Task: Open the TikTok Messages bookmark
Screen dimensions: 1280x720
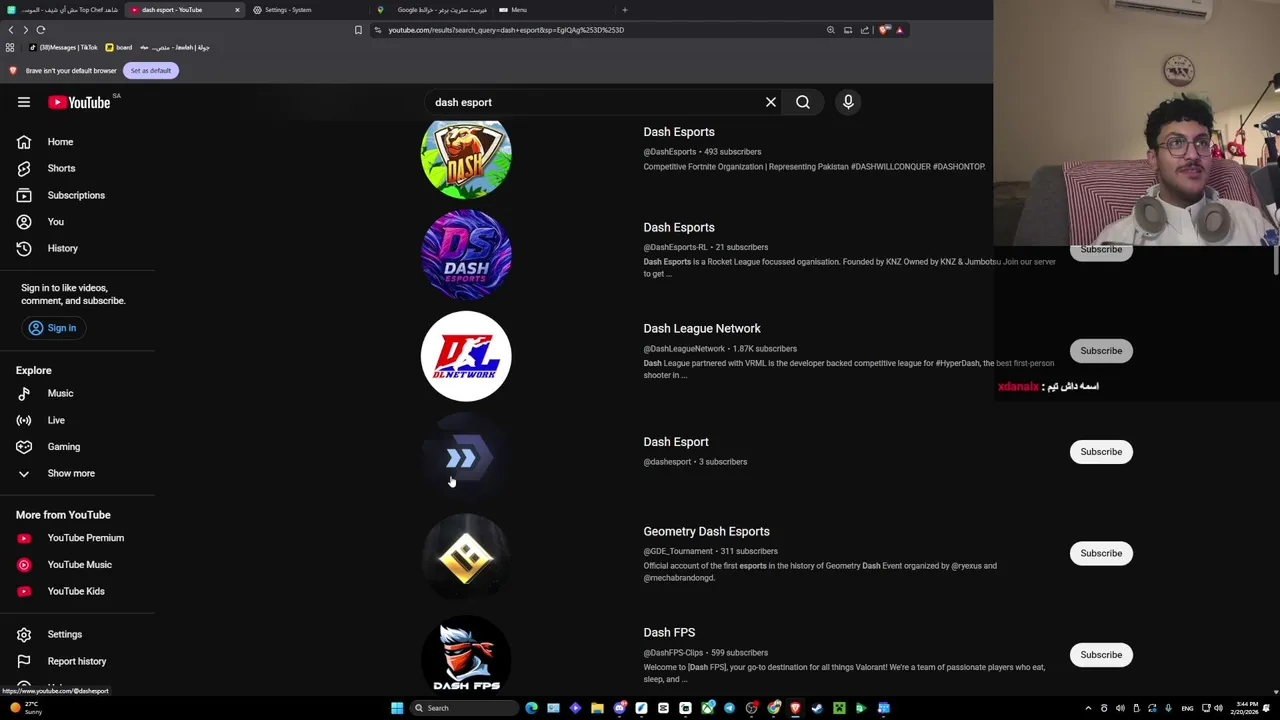Action: pos(64,47)
